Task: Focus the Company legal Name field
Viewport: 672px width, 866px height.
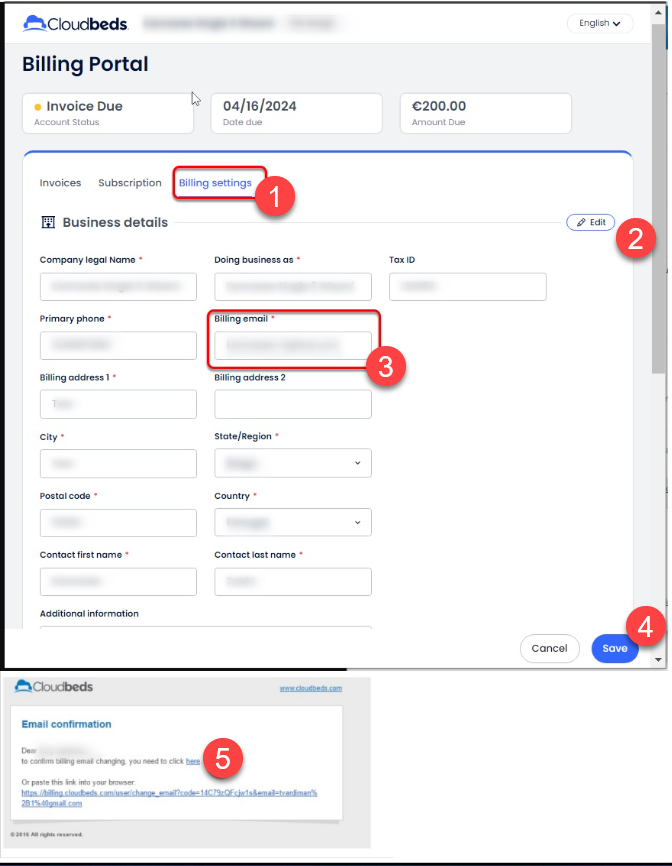Action: (118, 287)
